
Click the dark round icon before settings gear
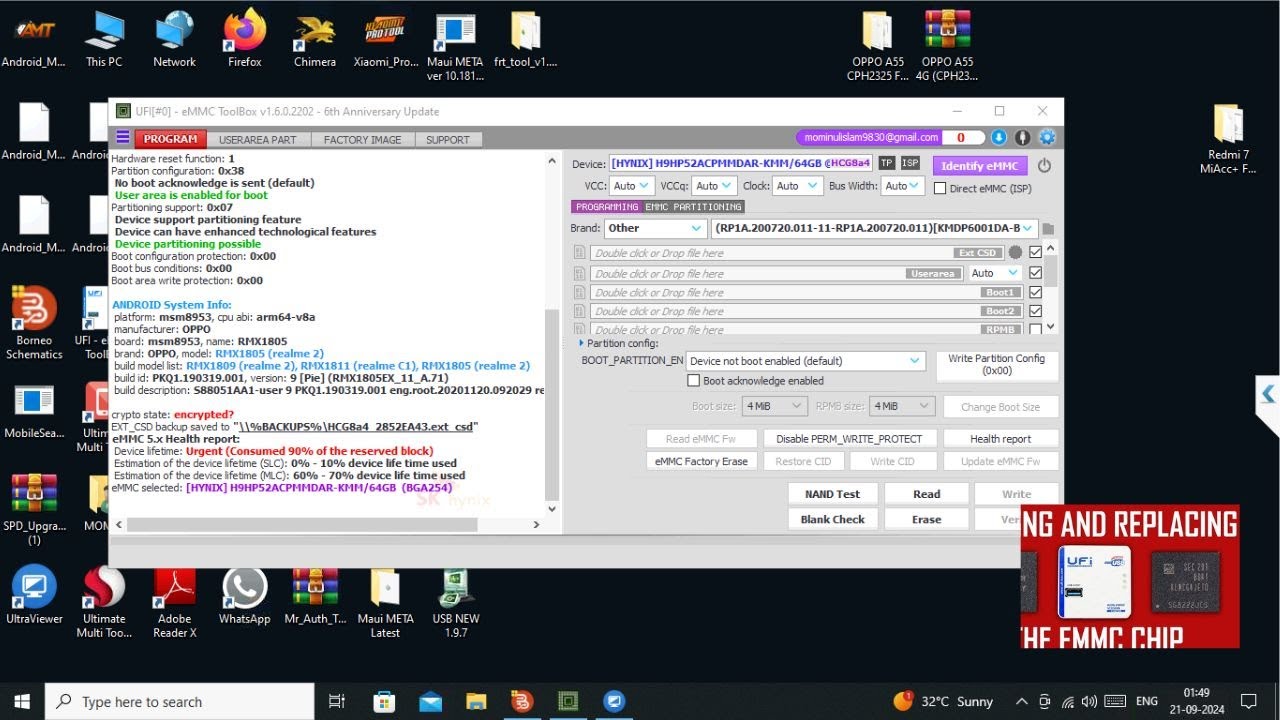pos(1023,138)
